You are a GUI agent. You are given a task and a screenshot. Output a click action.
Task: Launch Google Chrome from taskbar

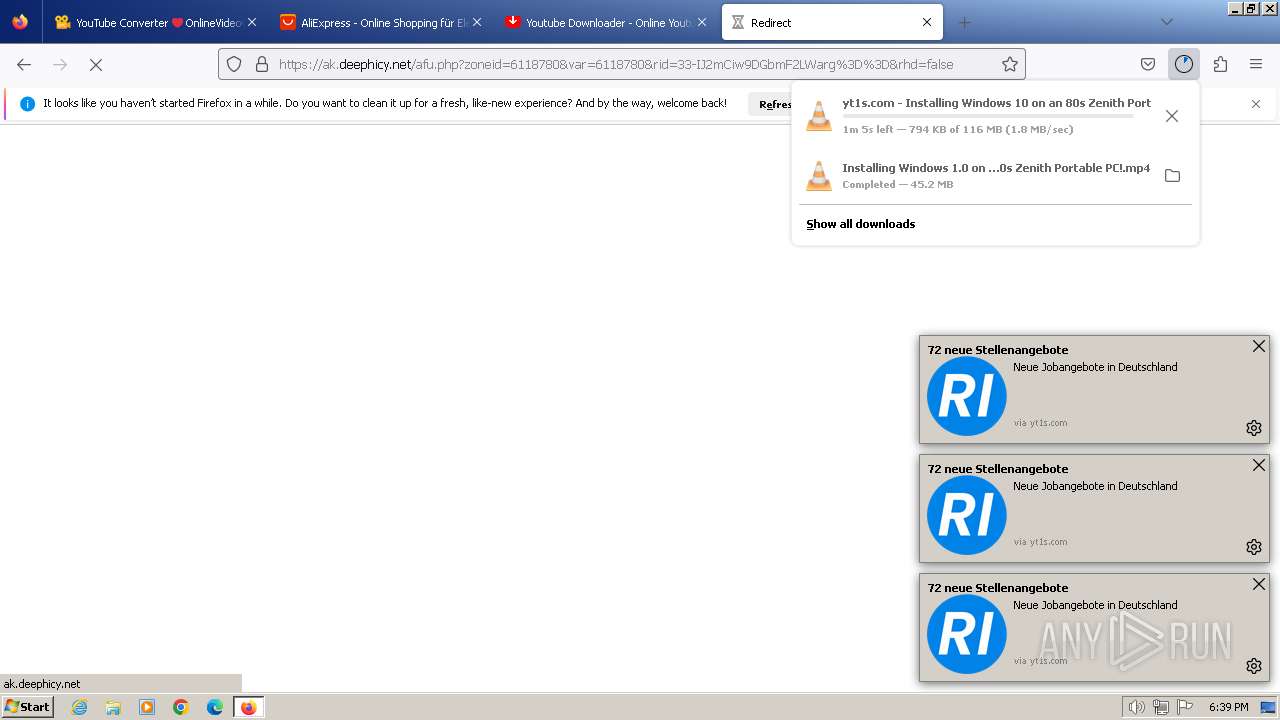pyautogui.click(x=181, y=707)
